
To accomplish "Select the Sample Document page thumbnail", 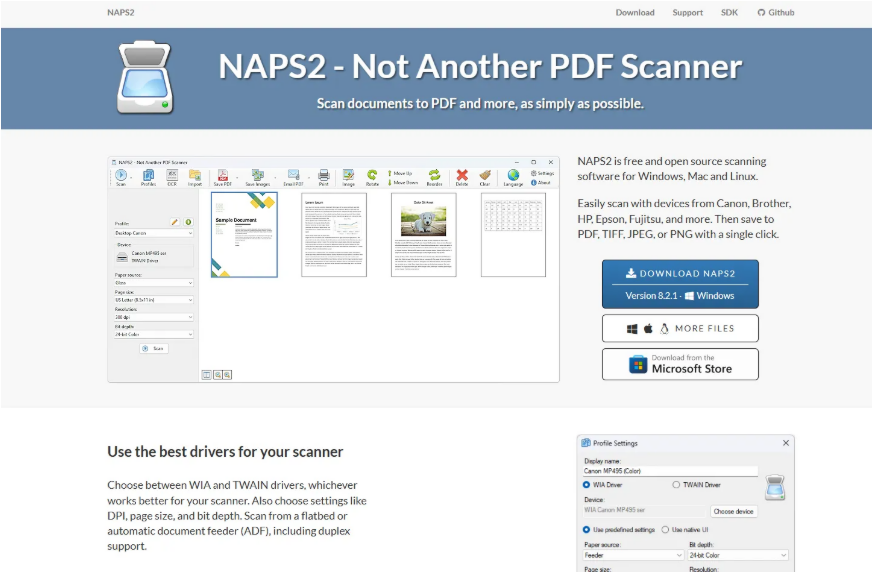I will click(244, 234).
